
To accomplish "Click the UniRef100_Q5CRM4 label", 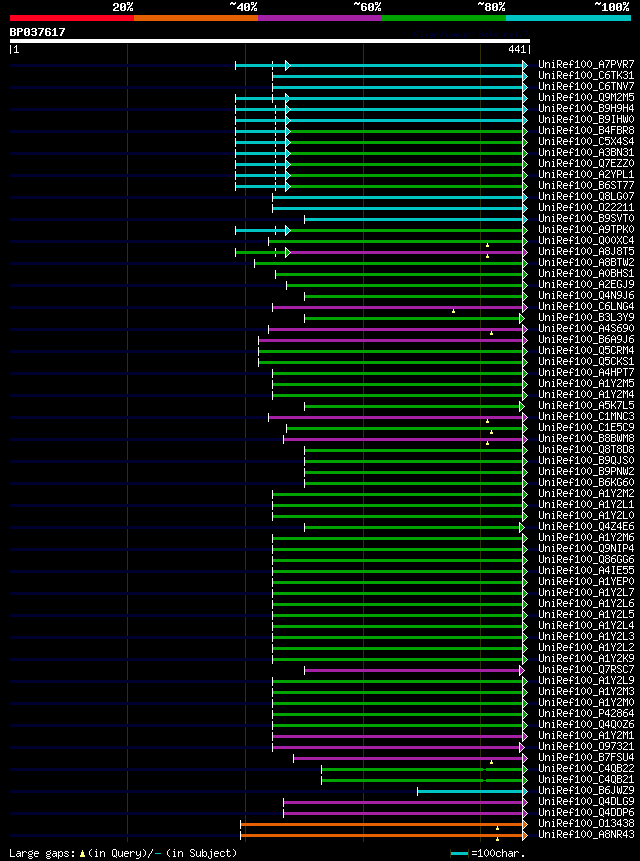I will [586, 350].
